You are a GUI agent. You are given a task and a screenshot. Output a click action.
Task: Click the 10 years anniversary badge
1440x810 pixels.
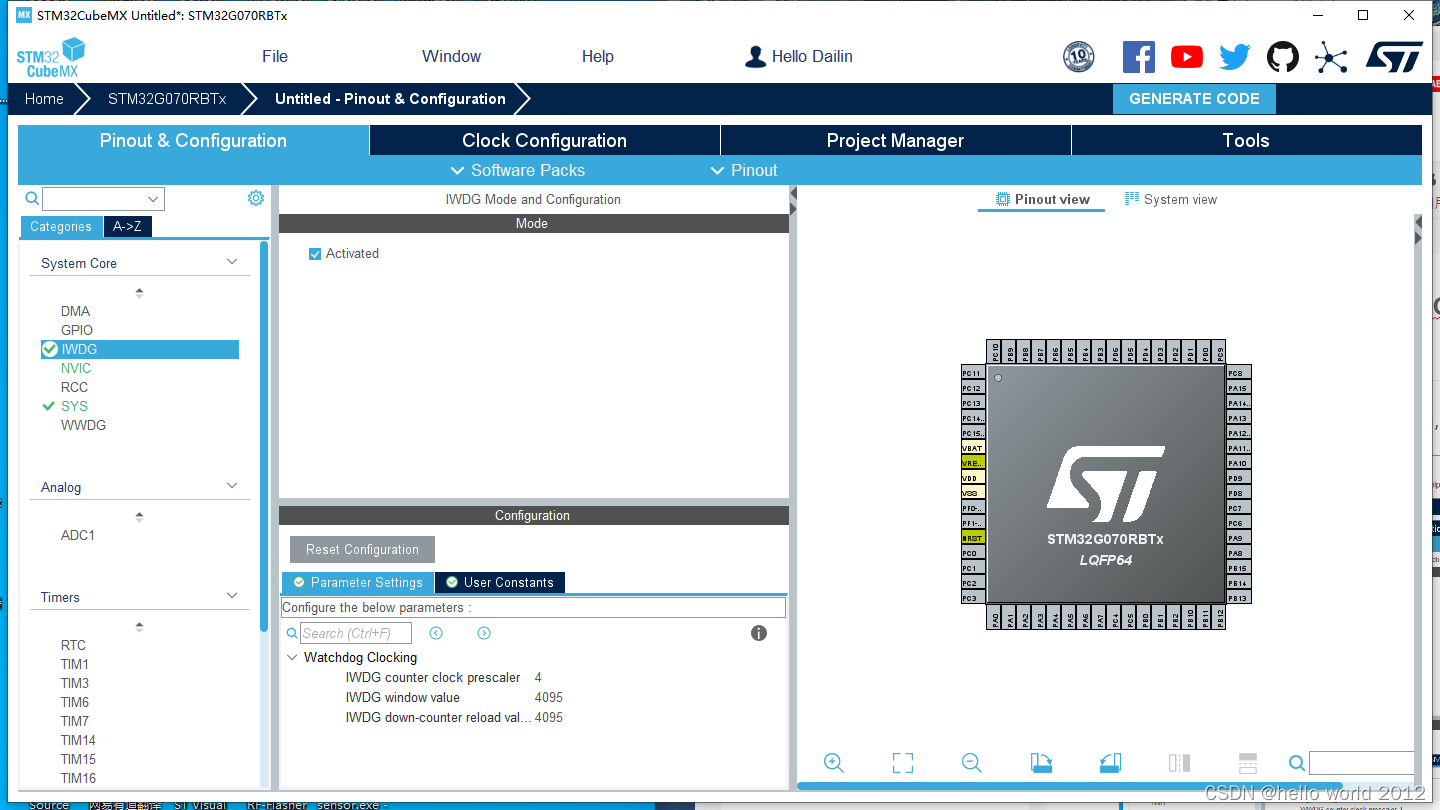pyautogui.click(x=1079, y=57)
